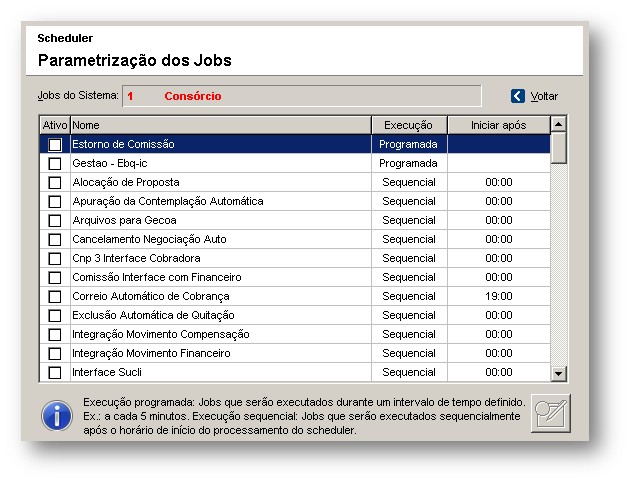This screenshot has height=483, width=631.
Task: Activate the Arquivos para Gecoa checkbox
Action: coord(55,221)
